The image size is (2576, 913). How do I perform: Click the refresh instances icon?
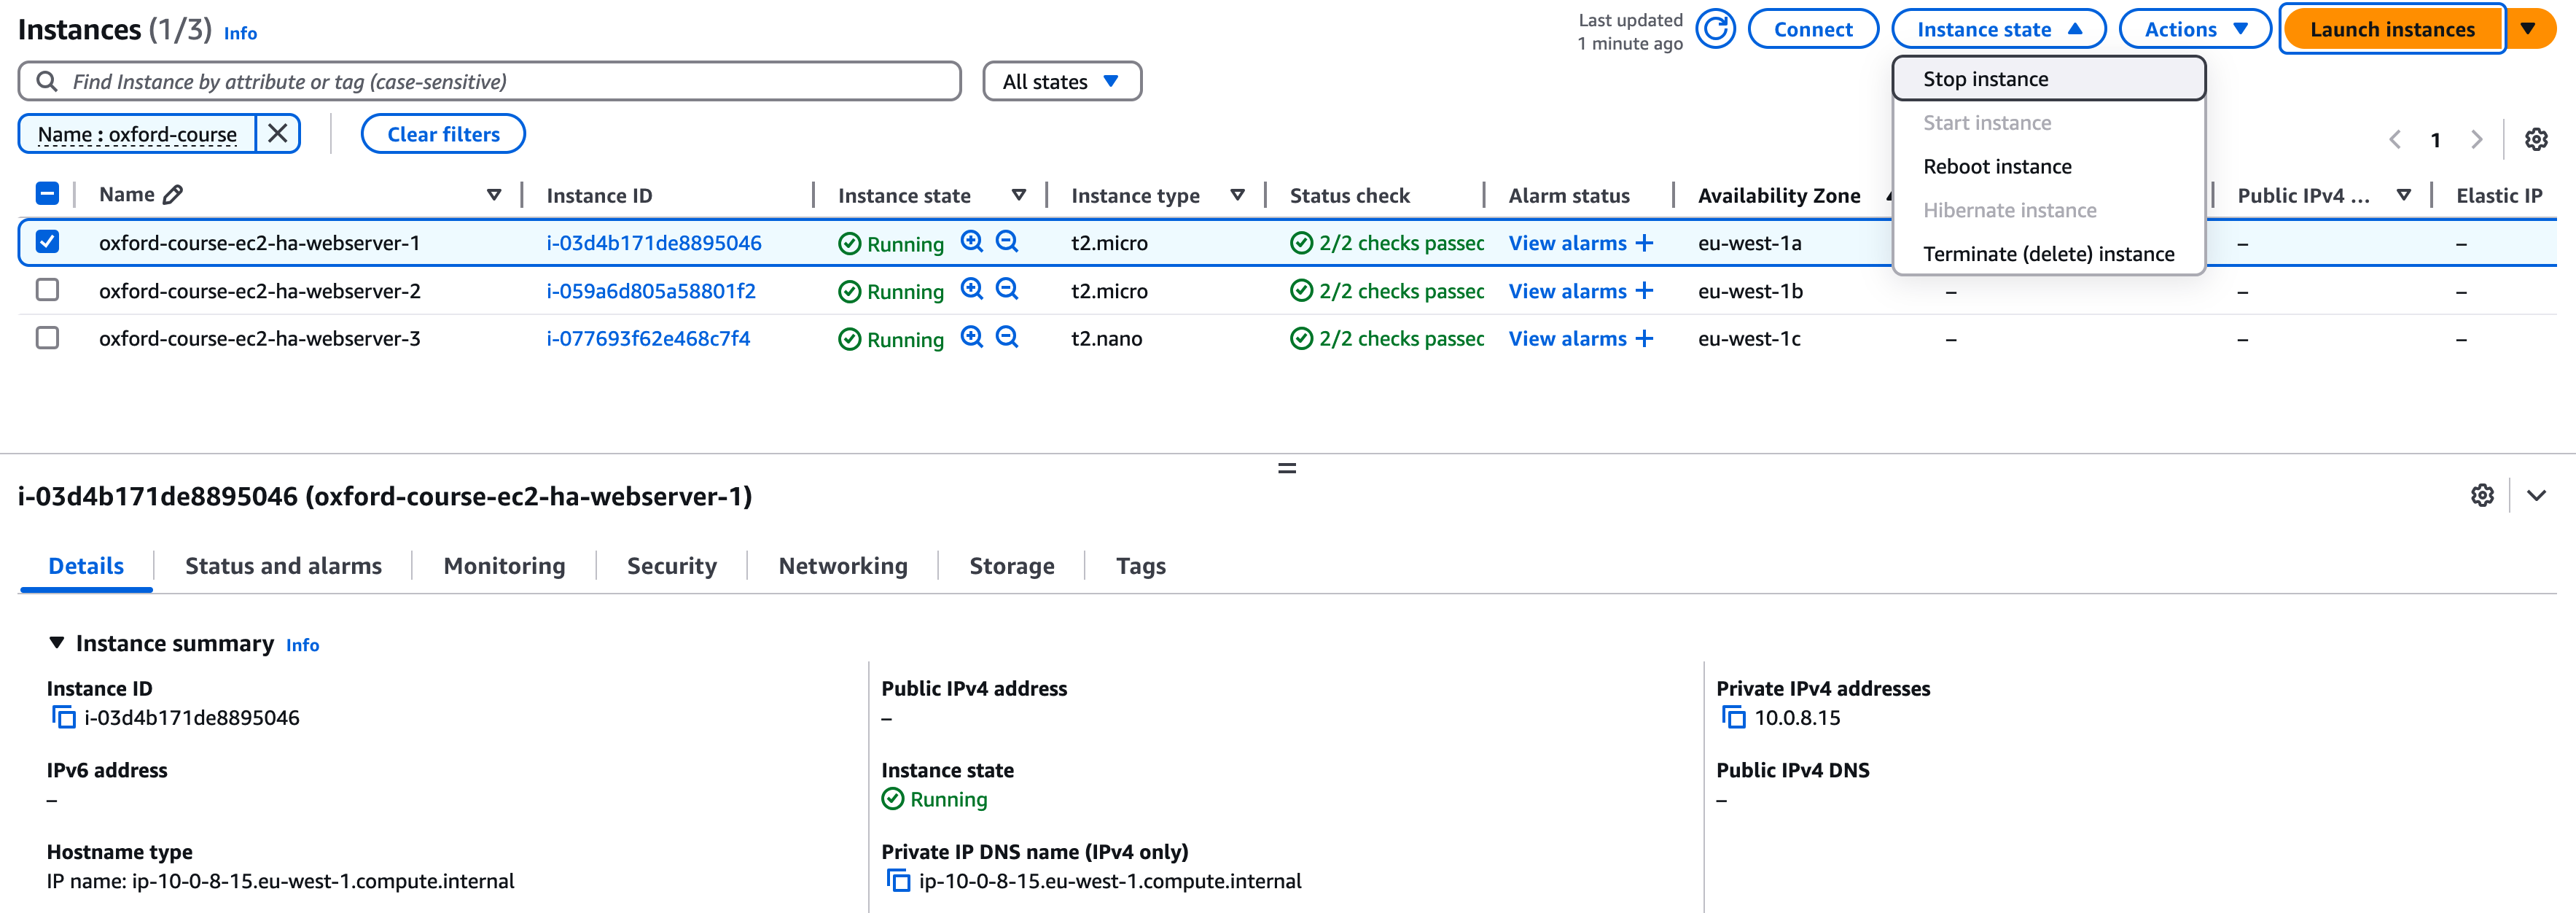click(x=1715, y=29)
